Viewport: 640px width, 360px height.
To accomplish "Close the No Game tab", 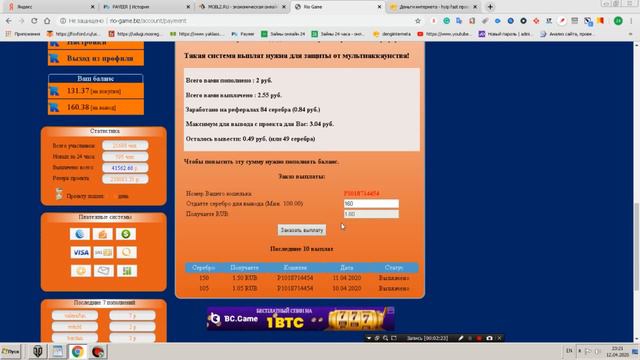I will 379,7.
